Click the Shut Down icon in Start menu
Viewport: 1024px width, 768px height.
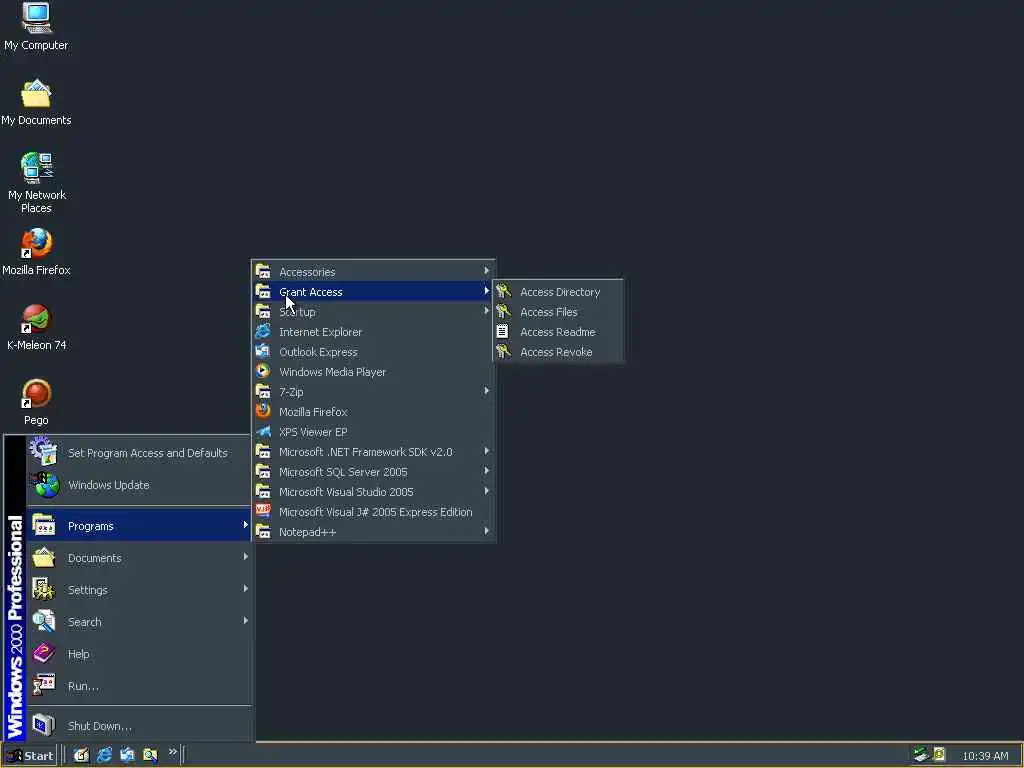(x=44, y=725)
